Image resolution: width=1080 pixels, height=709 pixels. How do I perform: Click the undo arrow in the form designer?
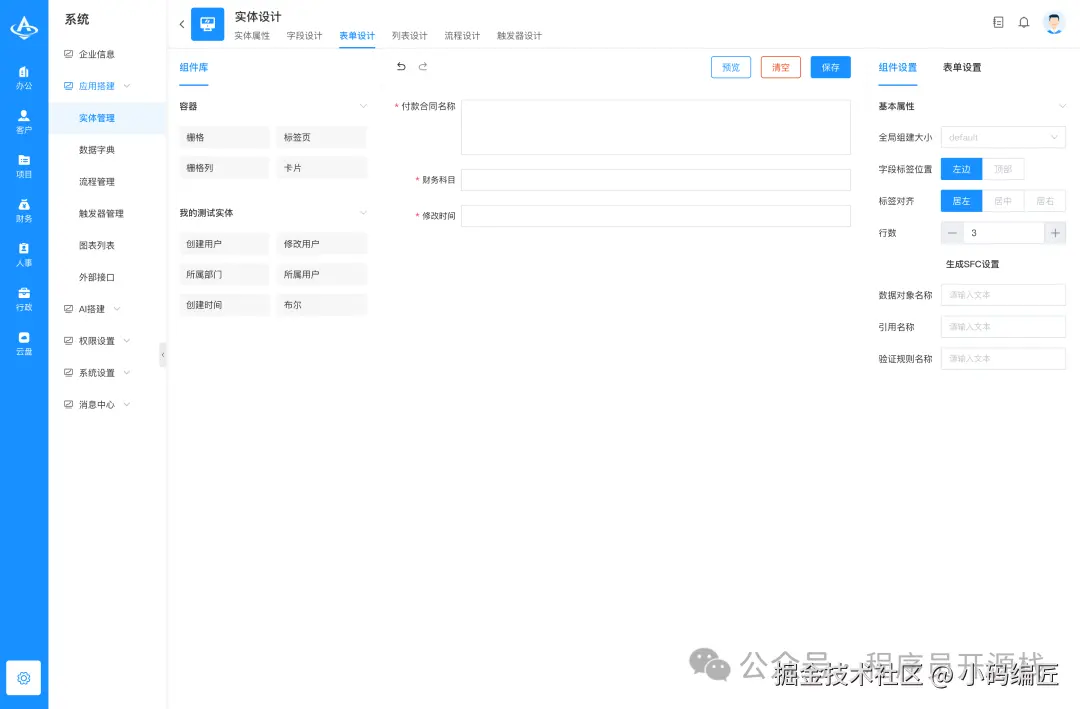pyautogui.click(x=401, y=64)
